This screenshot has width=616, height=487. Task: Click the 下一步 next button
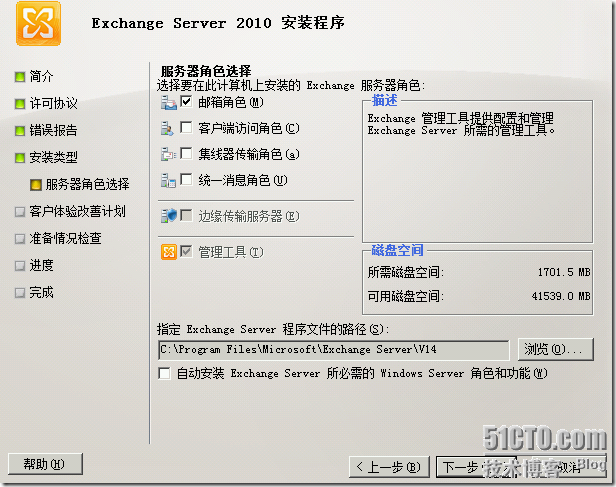click(476, 467)
